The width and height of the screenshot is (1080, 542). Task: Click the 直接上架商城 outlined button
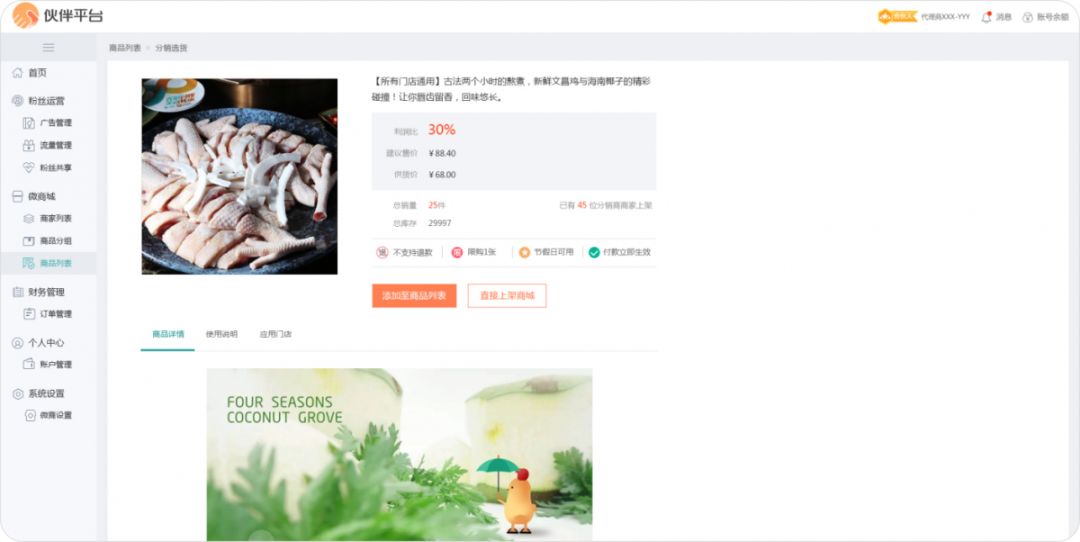pos(507,295)
